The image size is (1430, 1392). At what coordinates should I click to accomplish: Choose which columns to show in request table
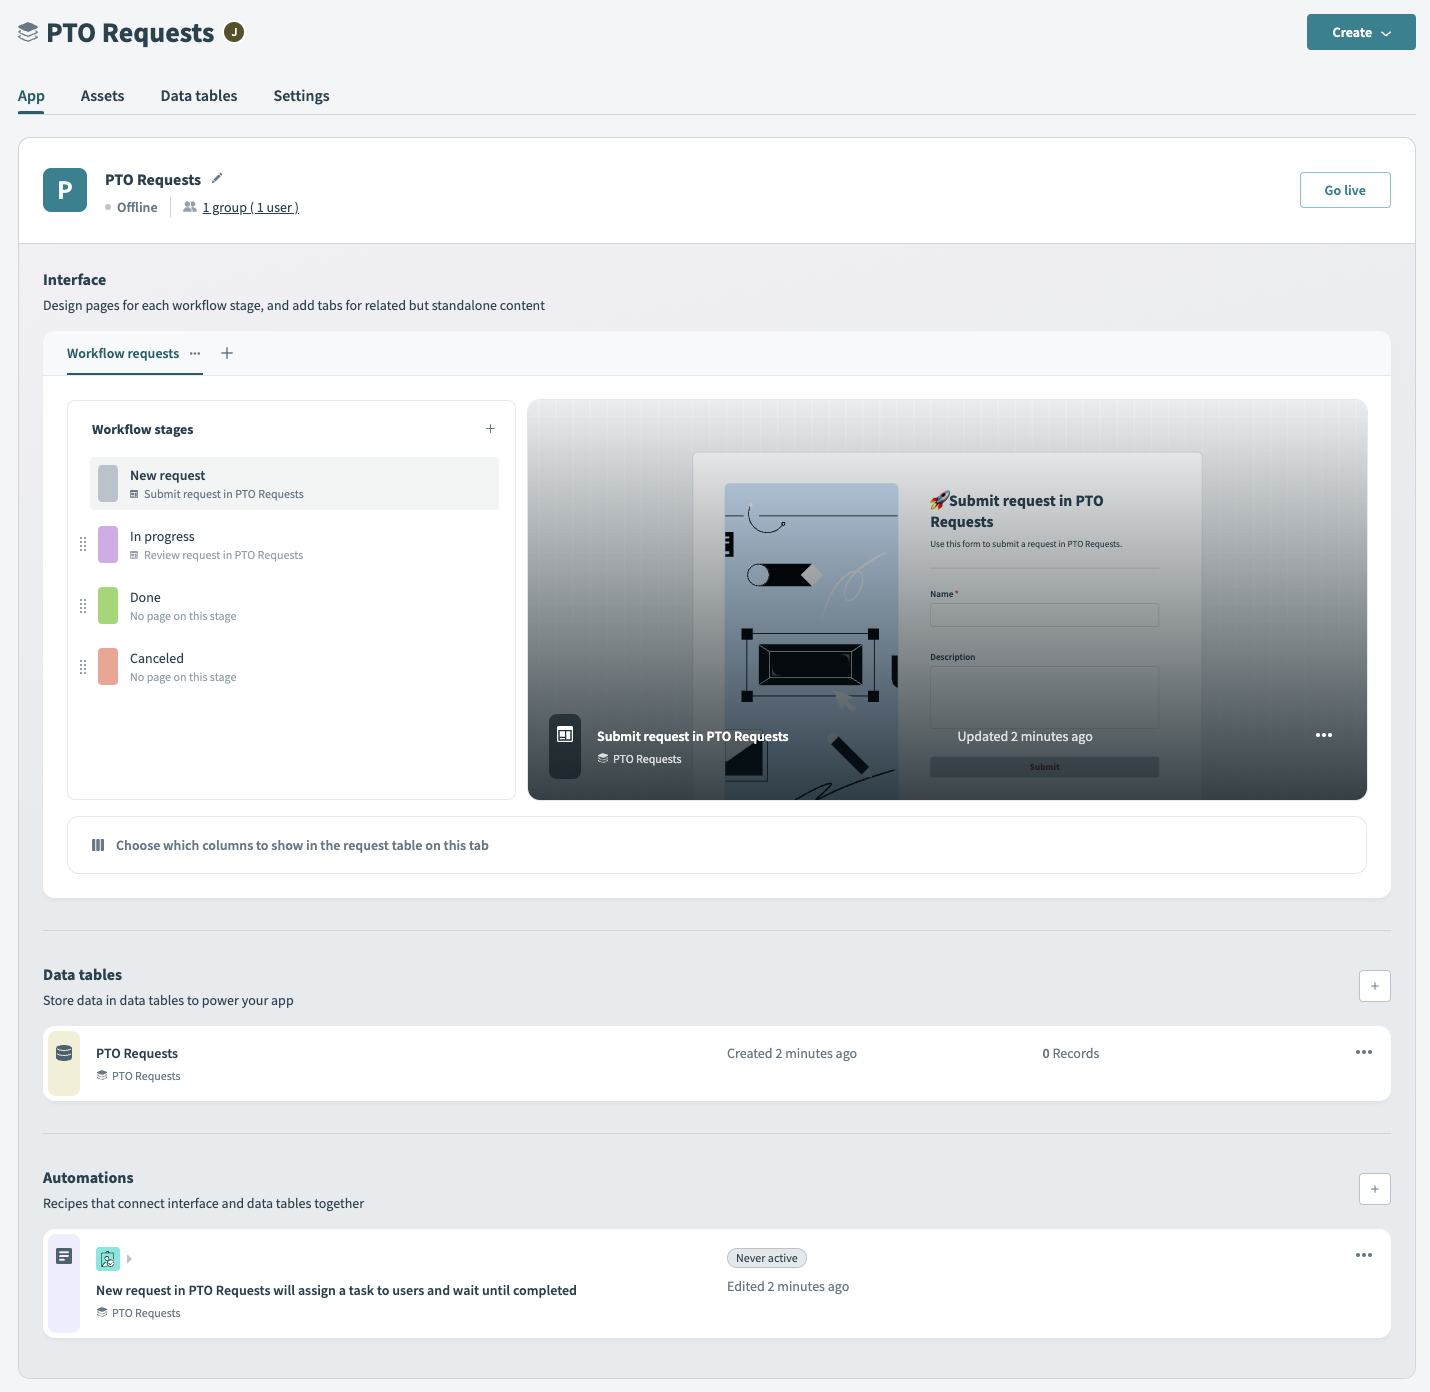[302, 845]
